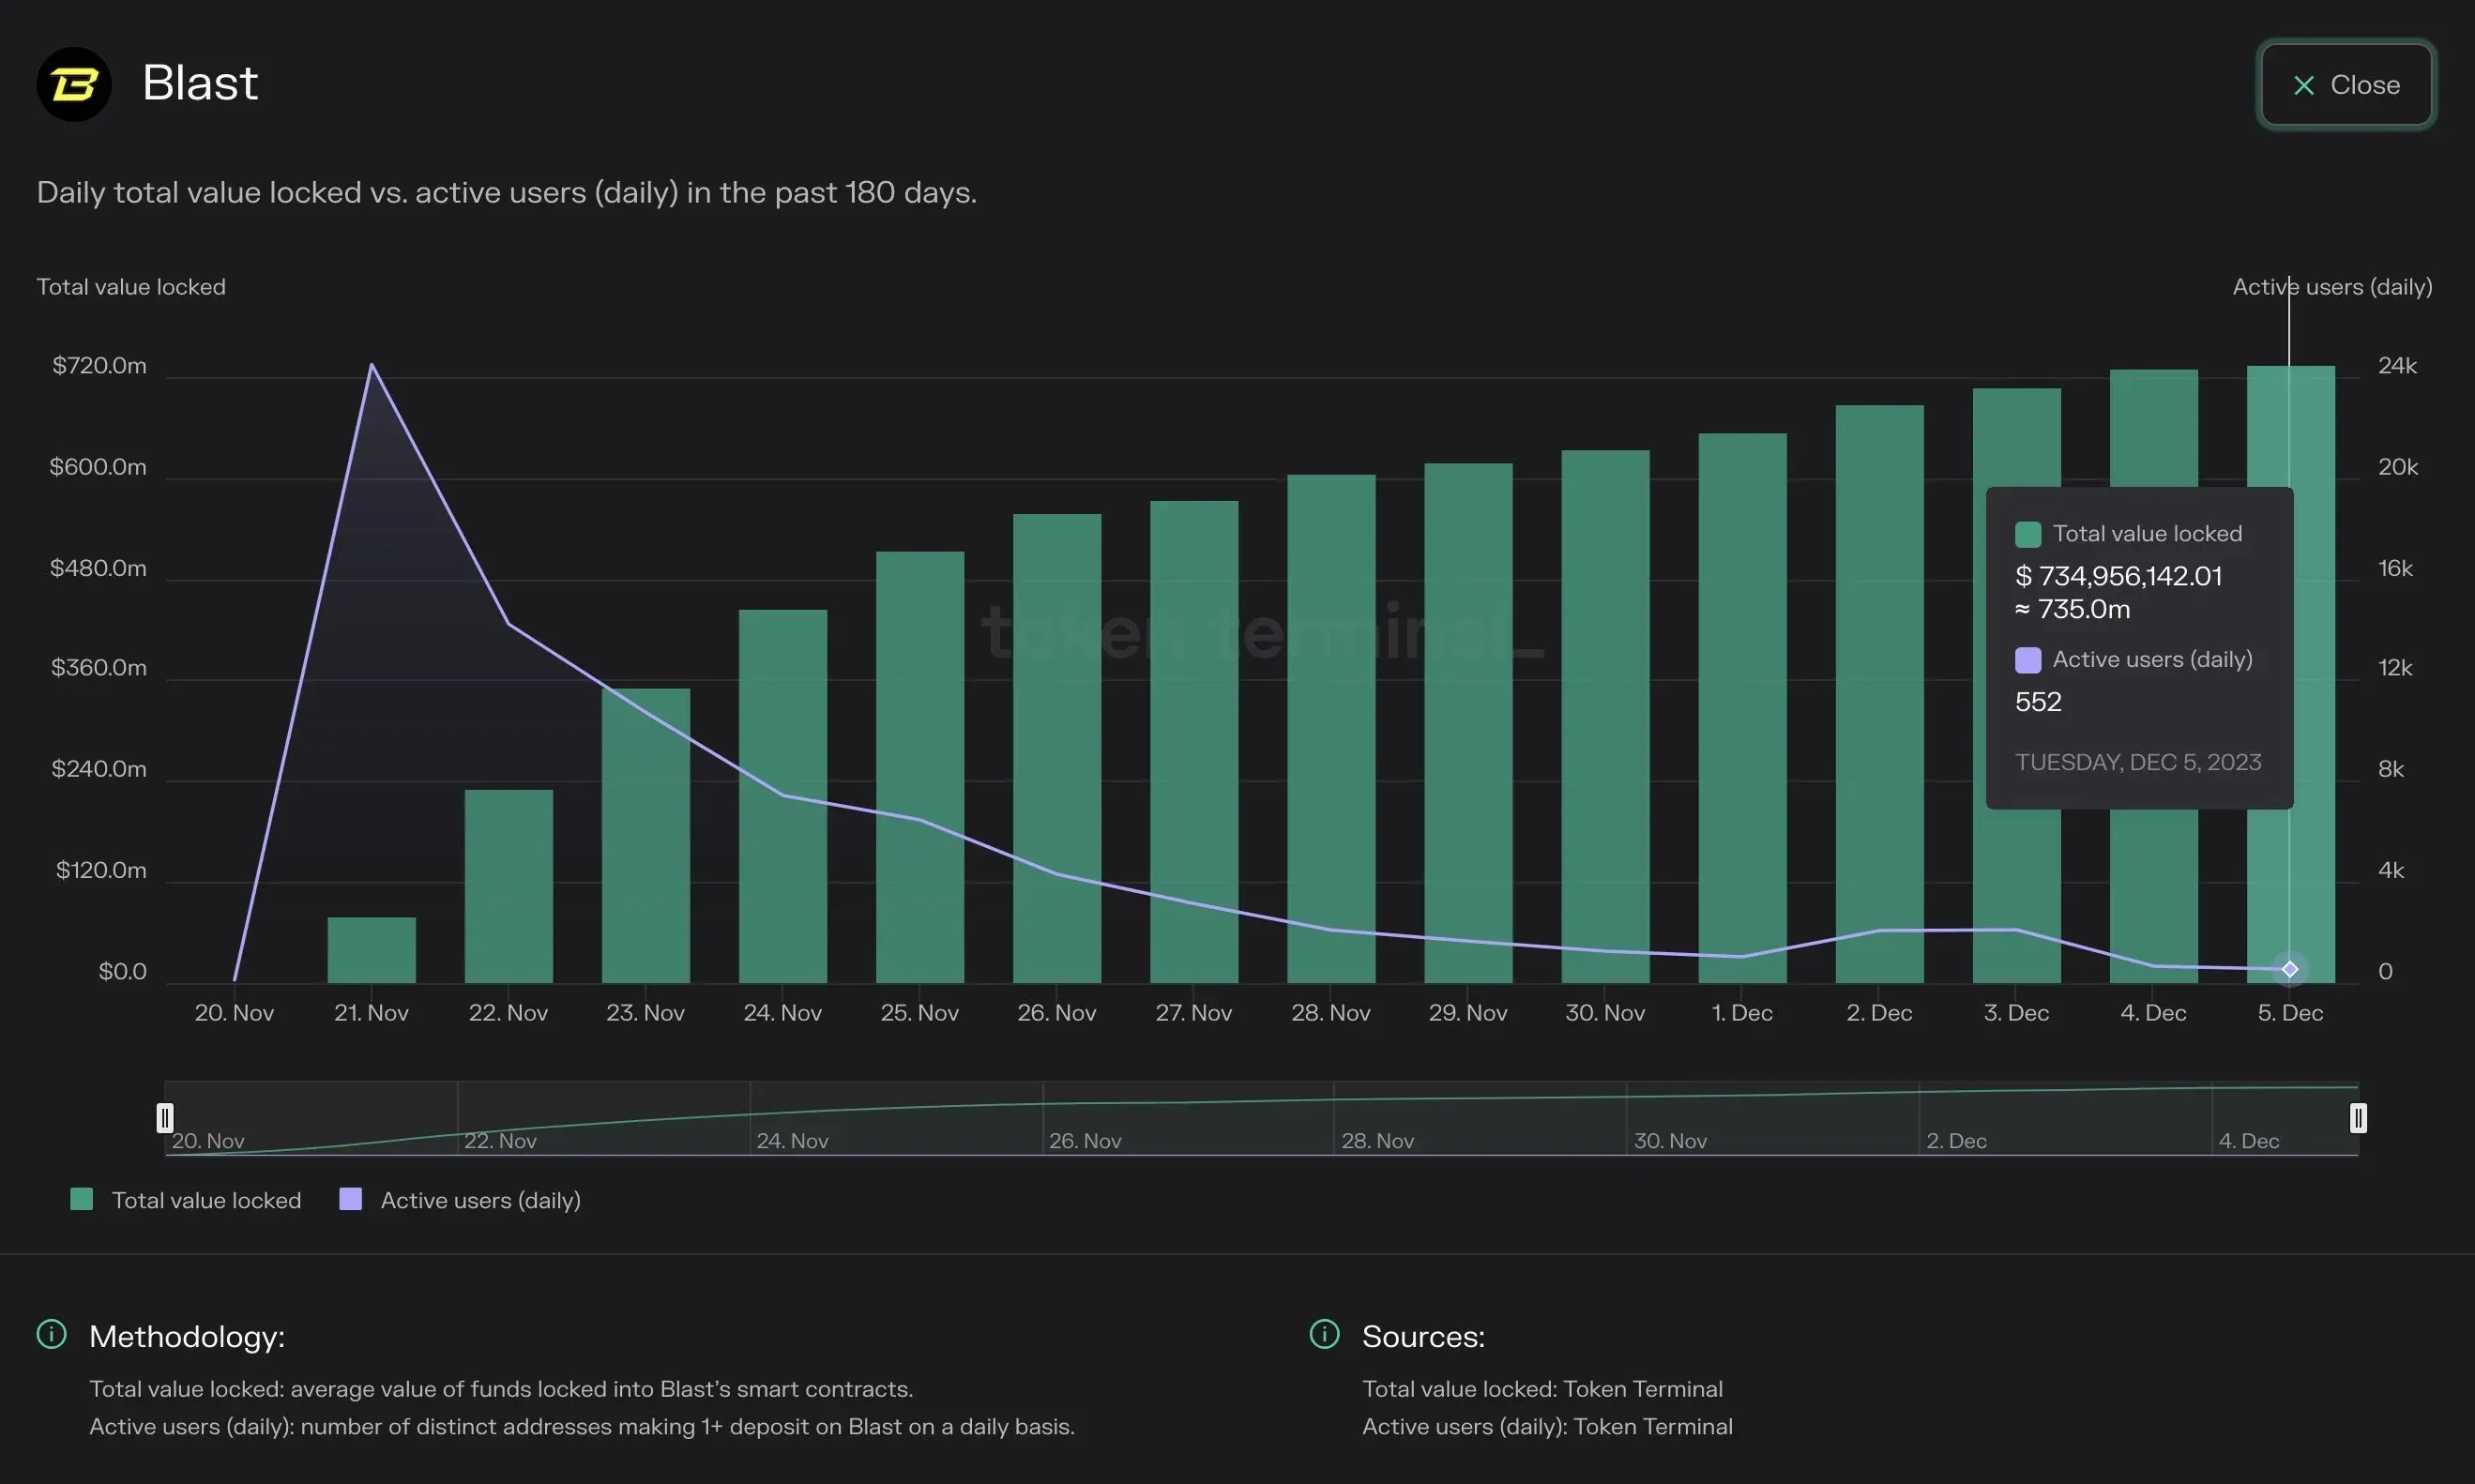Select the 28. Nov green bar
Viewport: 2475px width, 1484px height.
[1331, 729]
